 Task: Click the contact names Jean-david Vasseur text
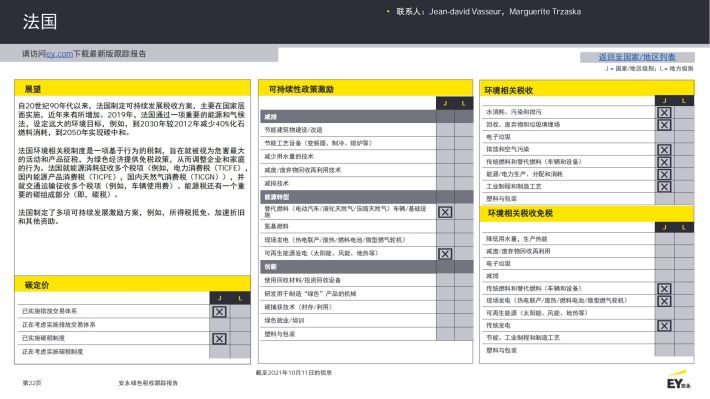(465, 12)
